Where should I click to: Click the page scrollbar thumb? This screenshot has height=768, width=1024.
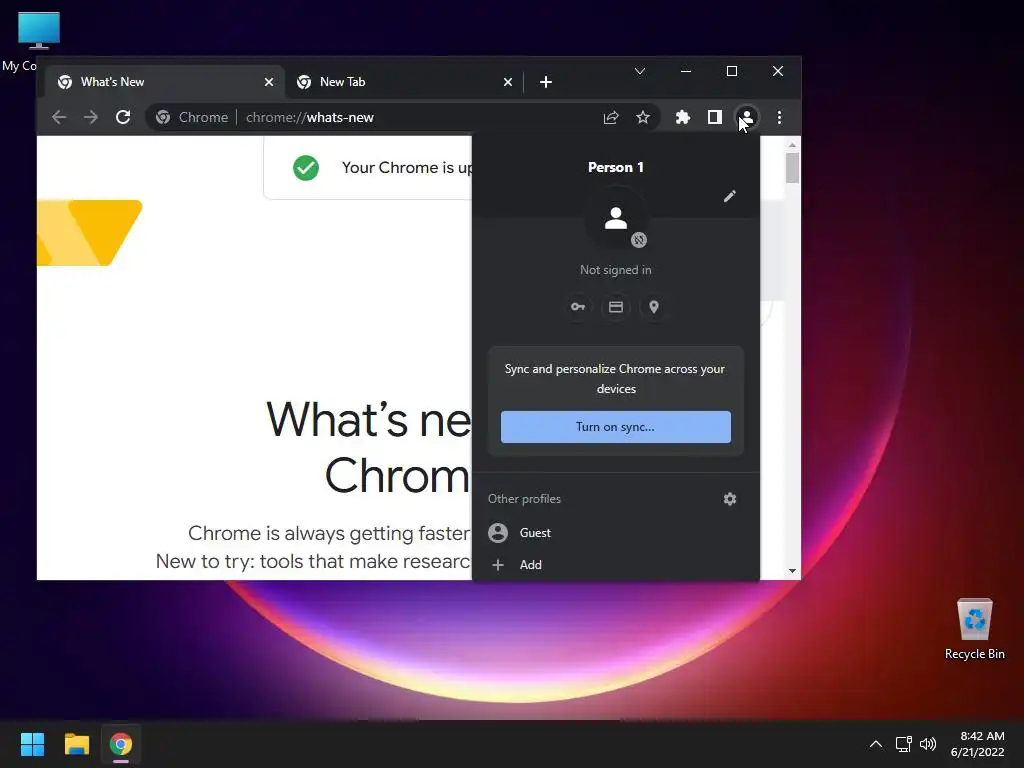tap(792, 167)
